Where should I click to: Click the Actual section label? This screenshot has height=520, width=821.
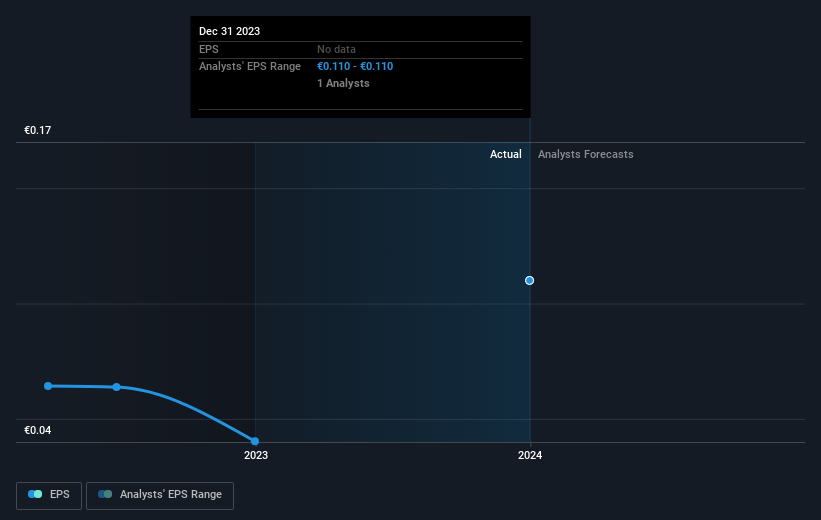(x=505, y=154)
